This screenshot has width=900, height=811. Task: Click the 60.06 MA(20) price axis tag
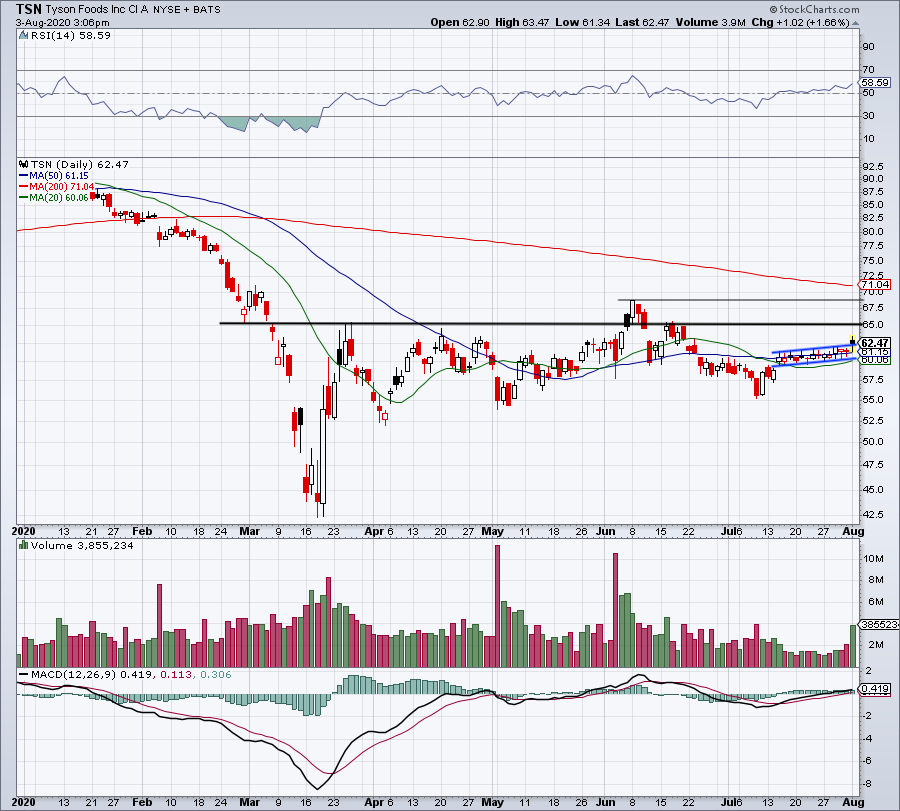[875, 359]
